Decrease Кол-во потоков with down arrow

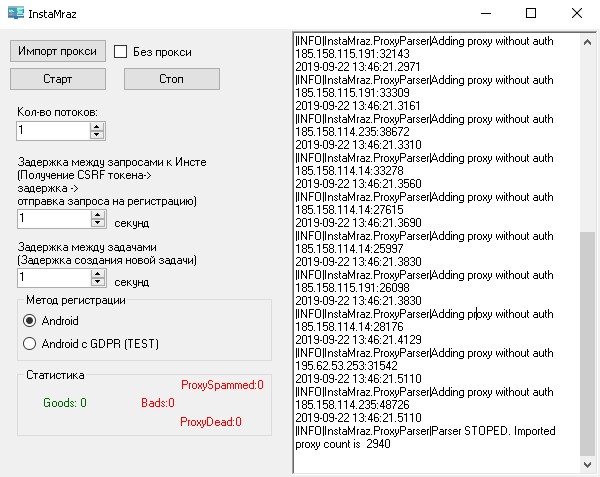(x=97, y=134)
